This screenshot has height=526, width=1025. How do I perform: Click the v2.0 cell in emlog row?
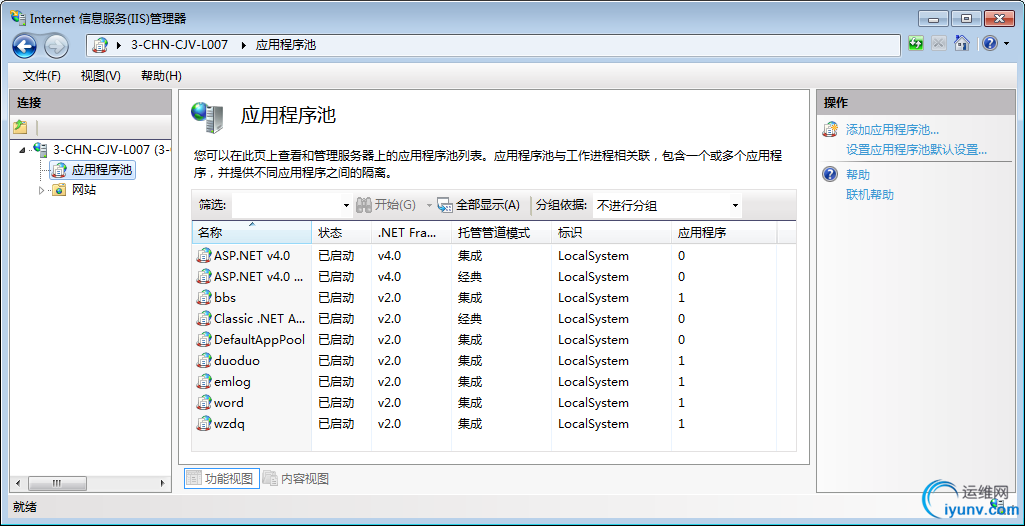click(389, 382)
